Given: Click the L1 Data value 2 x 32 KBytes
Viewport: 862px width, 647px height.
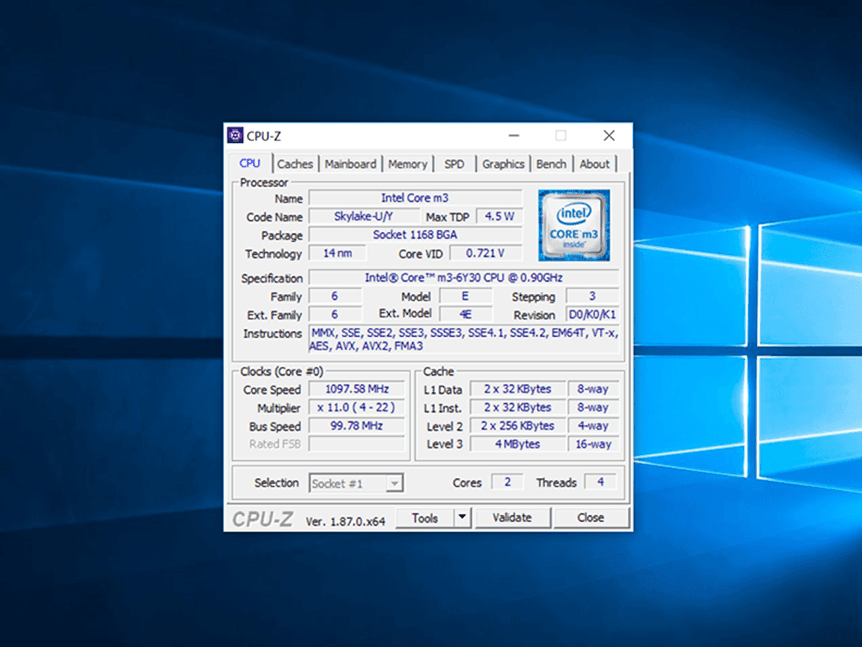Looking at the screenshot, I should pyautogui.click(x=517, y=389).
